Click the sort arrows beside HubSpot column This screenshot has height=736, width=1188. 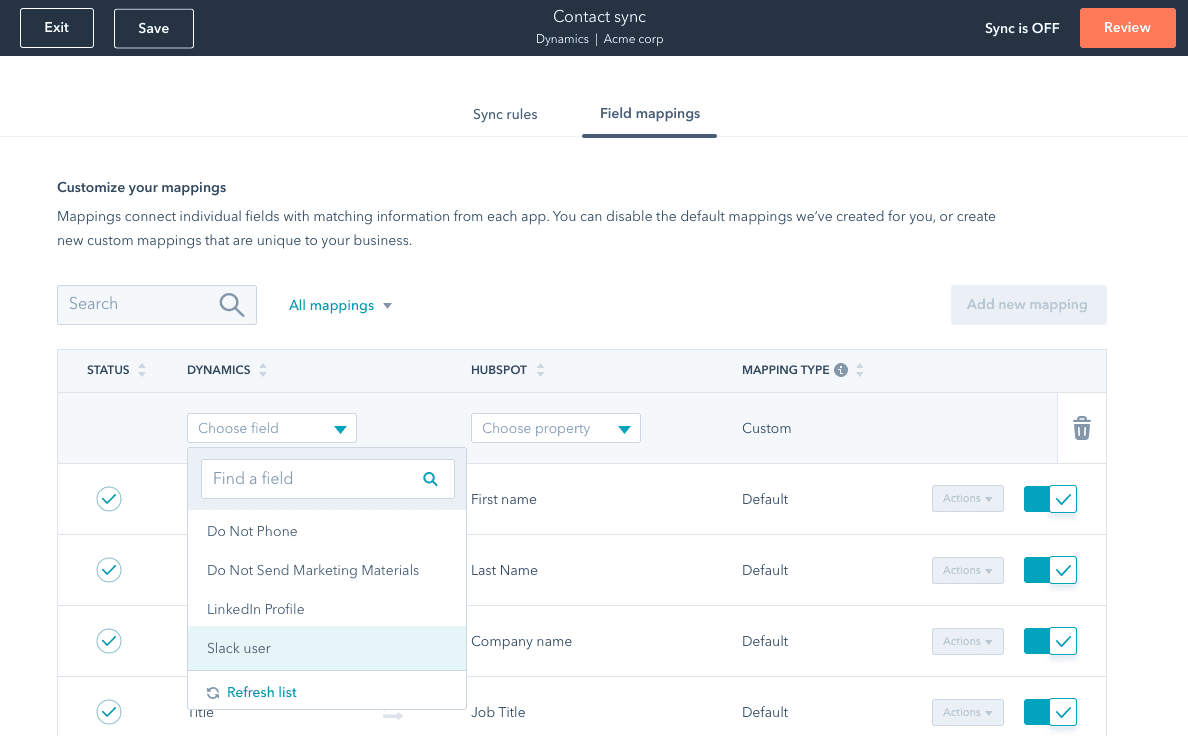tap(540, 370)
